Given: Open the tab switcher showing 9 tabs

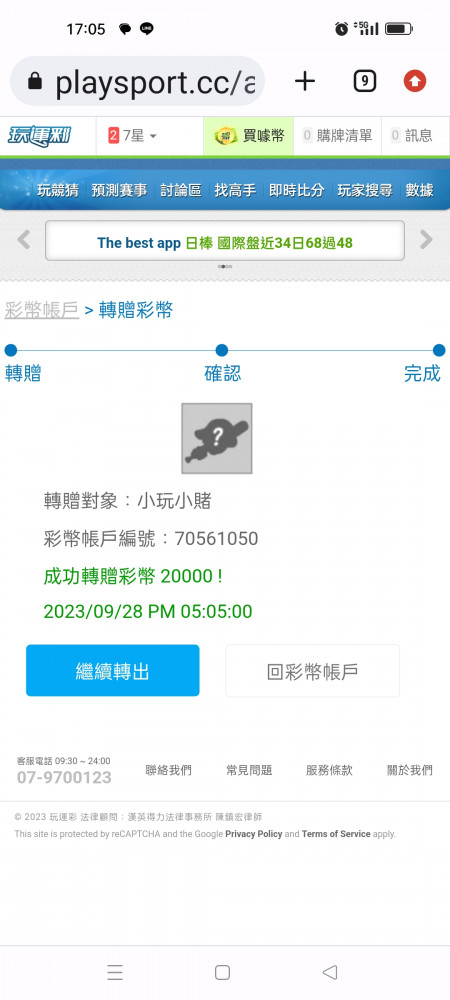Looking at the screenshot, I should (365, 81).
